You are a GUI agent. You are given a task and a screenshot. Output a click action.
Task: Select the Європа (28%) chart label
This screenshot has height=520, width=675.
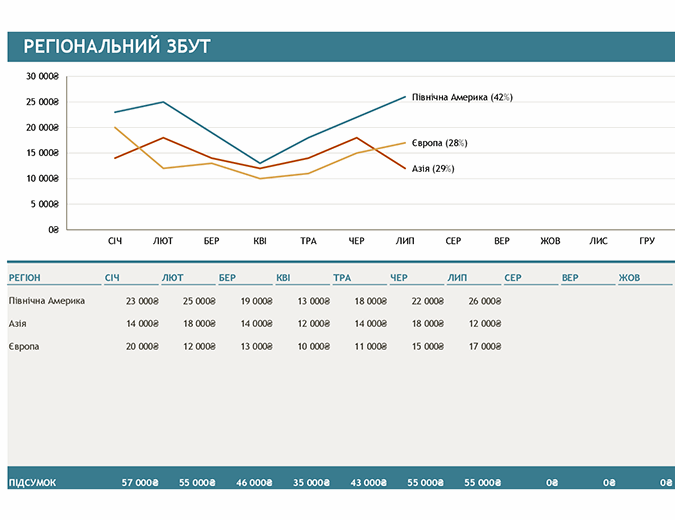coord(440,143)
